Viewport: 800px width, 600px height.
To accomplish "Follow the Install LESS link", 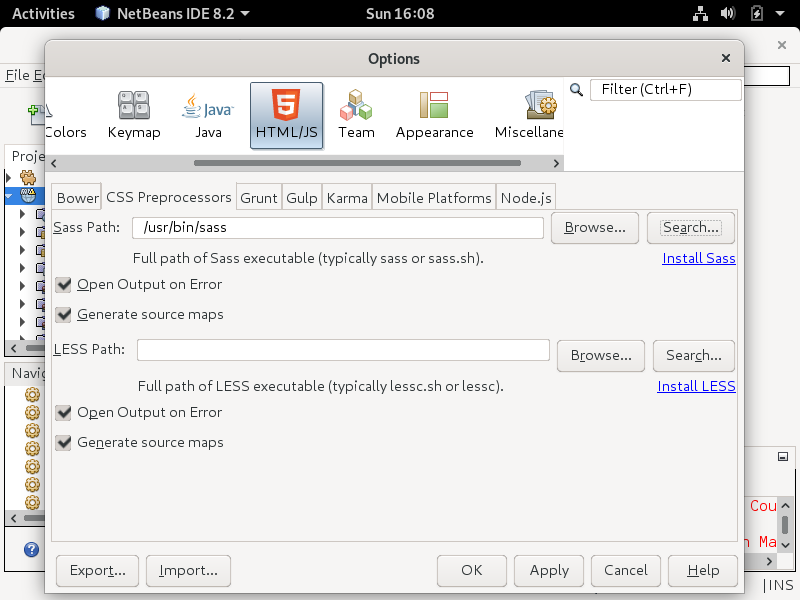I will pyautogui.click(x=696, y=387).
